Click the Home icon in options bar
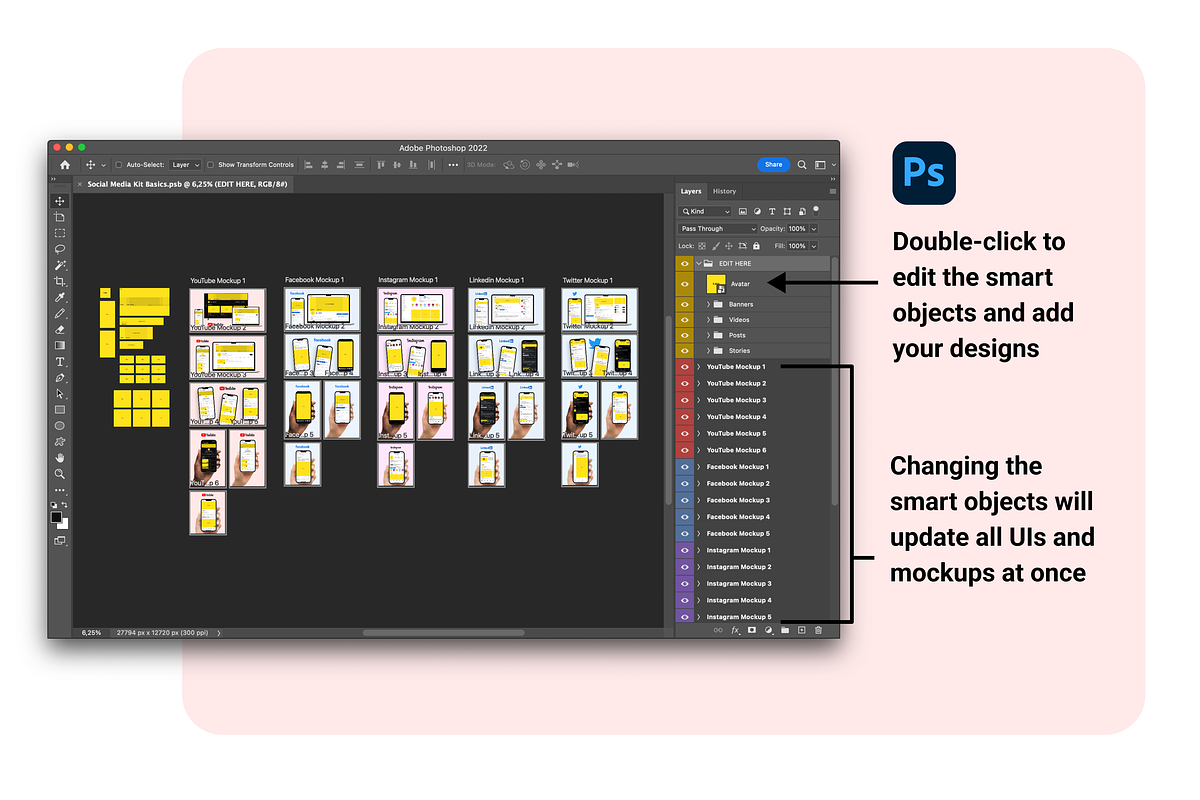This screenshot has width=1200, height=800. [65, 165]
